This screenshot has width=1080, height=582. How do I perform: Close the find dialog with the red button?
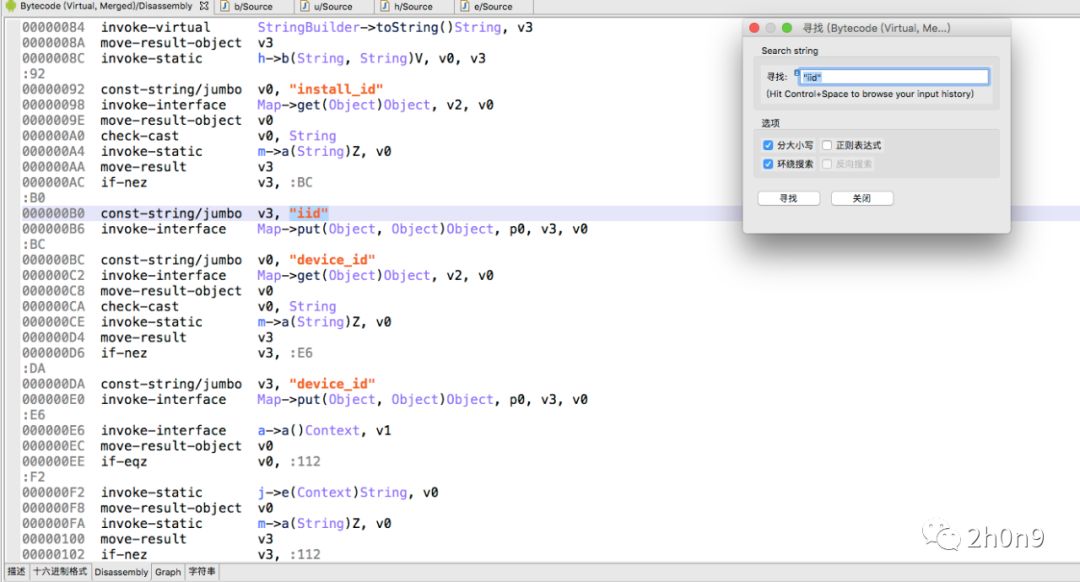(754, 28)
